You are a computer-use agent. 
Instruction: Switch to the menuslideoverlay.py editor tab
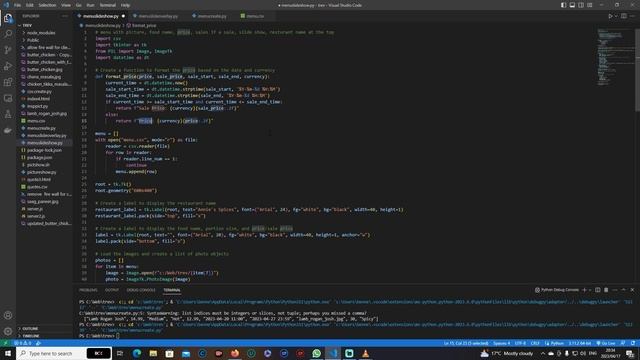(x=158, y=16)
